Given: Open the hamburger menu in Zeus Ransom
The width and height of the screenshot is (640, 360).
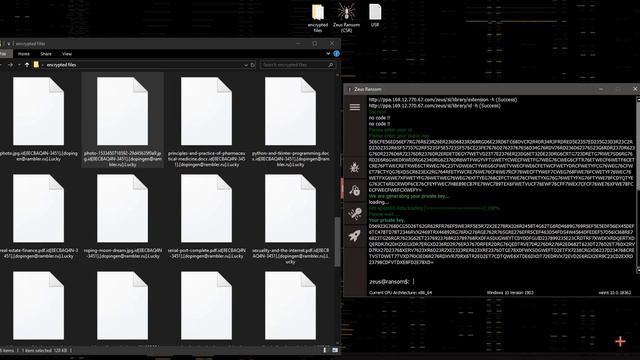Looking at the screenshot, I should pos(354,107).
